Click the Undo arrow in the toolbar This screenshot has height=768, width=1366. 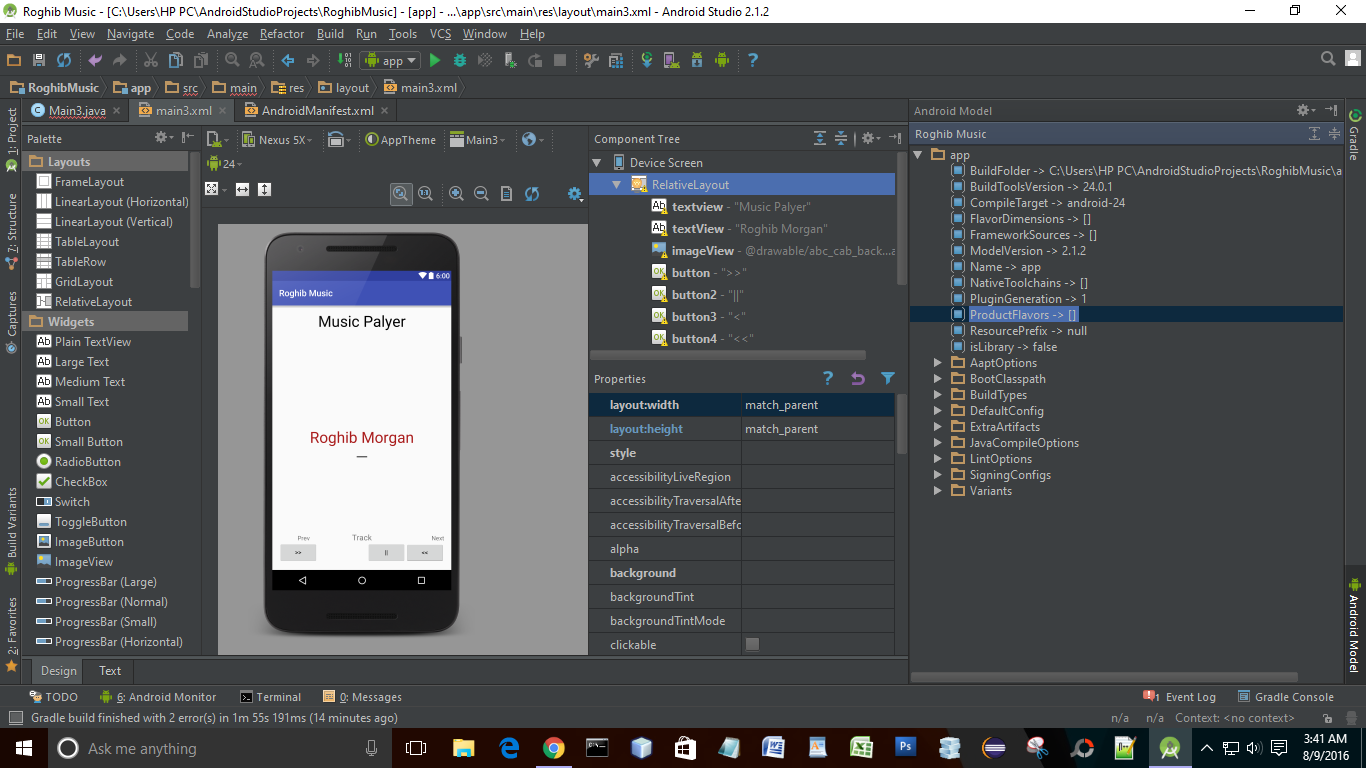[95, 61]
